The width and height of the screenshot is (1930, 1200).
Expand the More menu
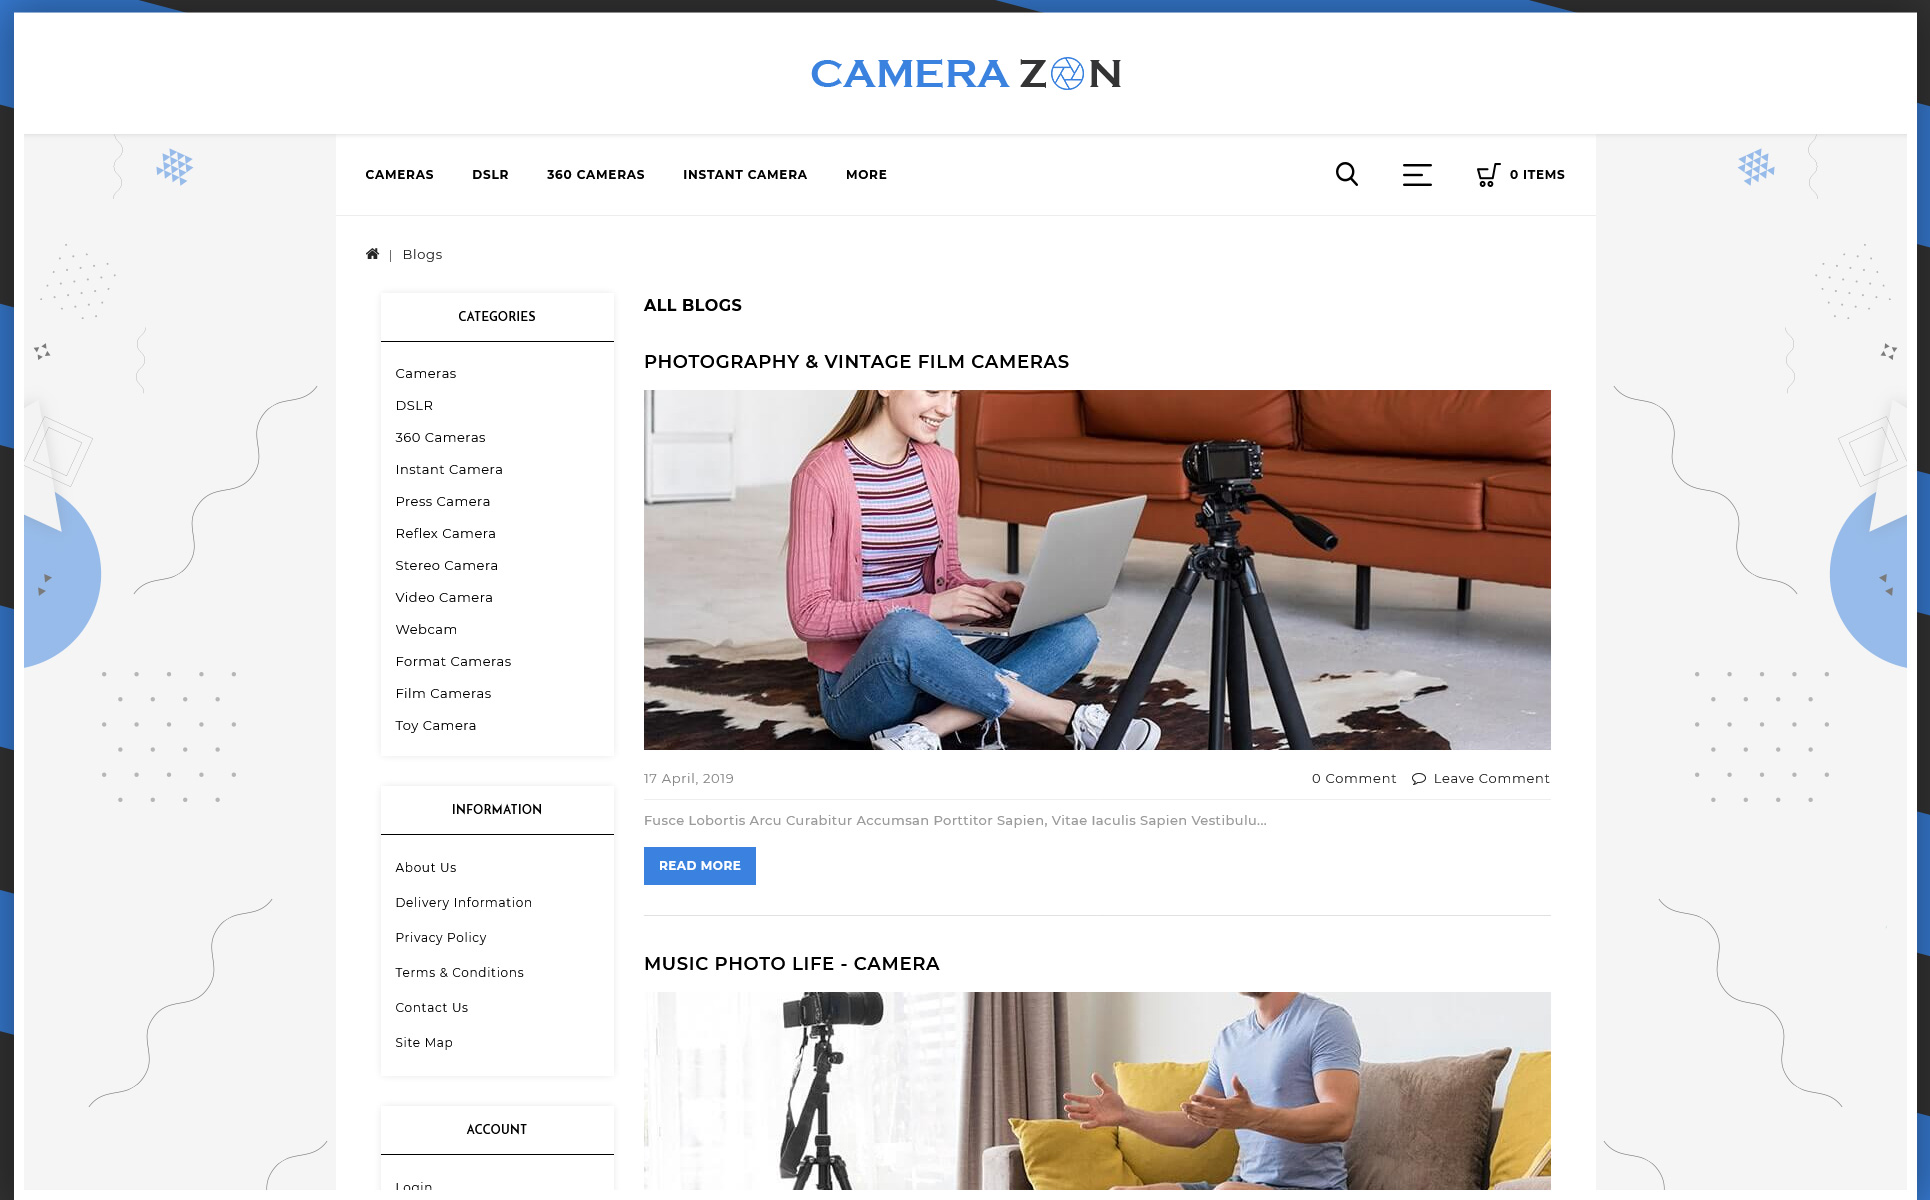[x=866, y=175]
